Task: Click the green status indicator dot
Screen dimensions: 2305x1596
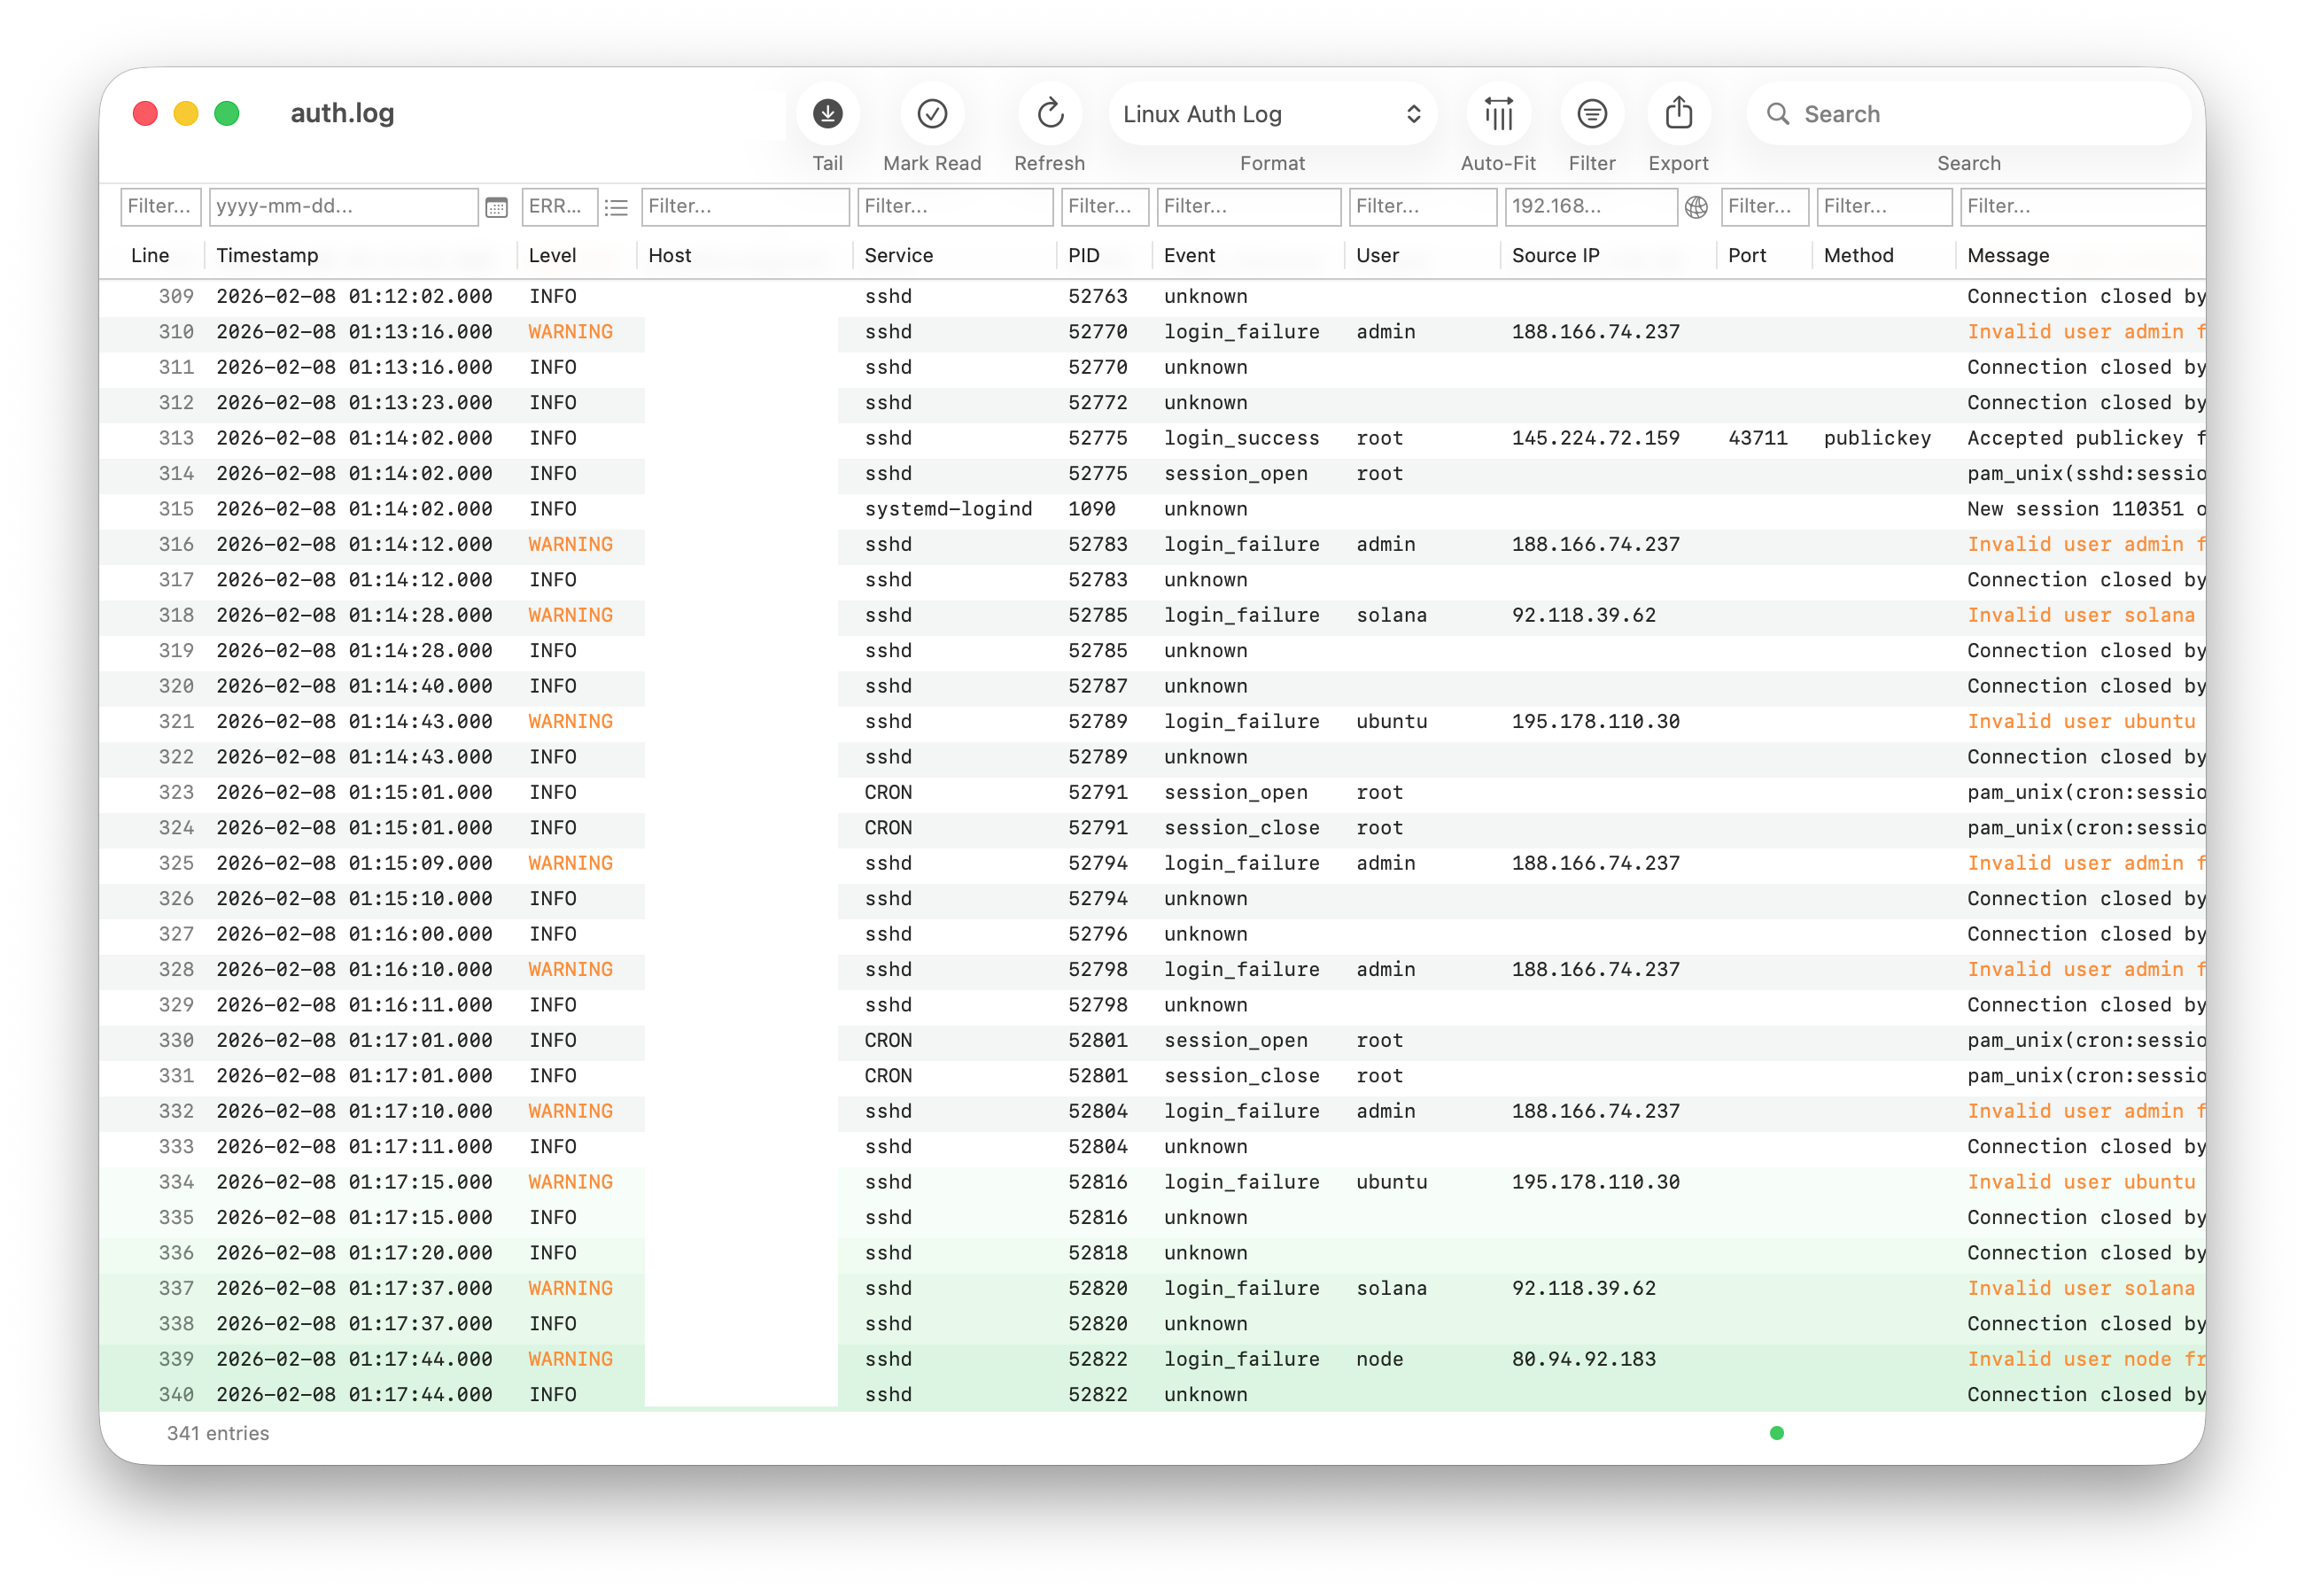Action: 1776,1433
